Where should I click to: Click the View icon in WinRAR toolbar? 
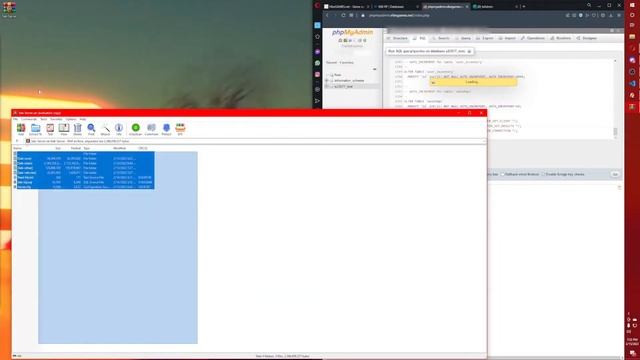pos(64,129)
